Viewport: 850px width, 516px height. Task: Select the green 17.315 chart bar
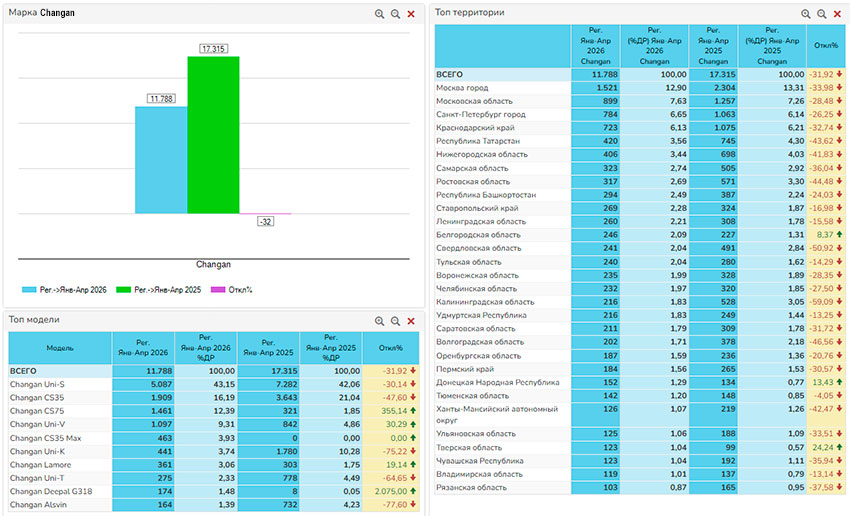213,135
